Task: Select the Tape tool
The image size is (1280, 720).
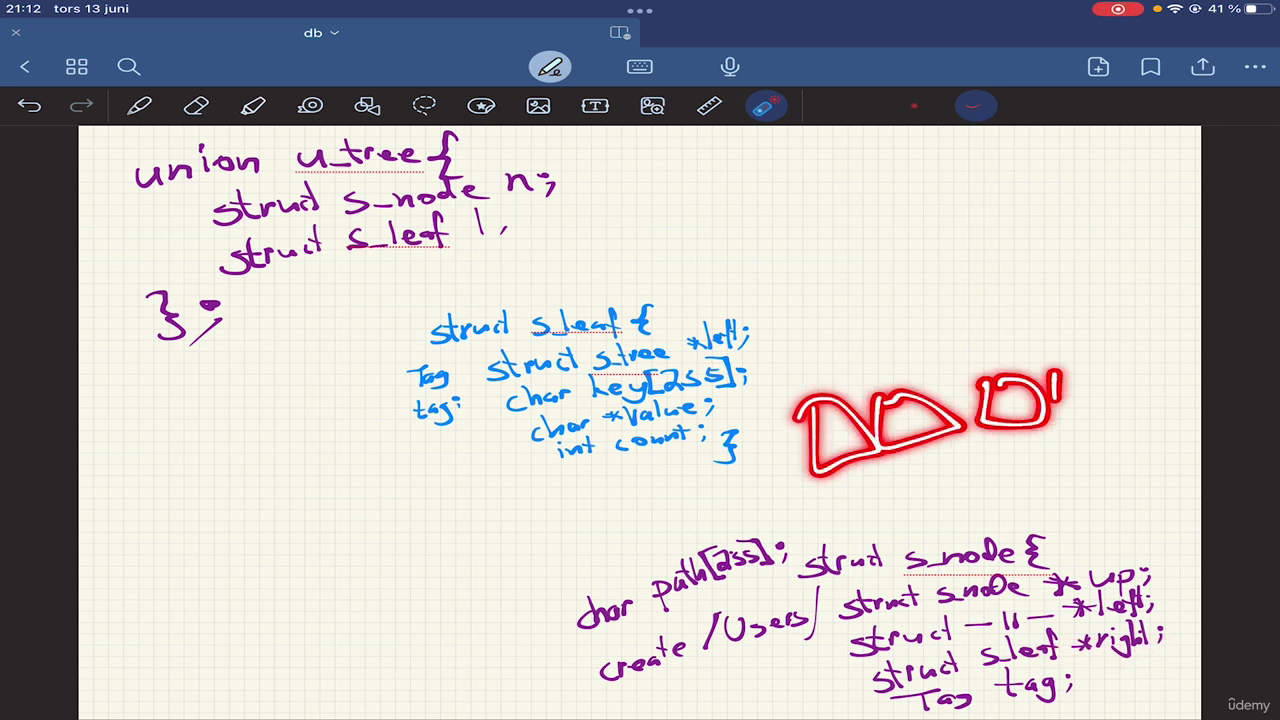Action: (310, 106)
